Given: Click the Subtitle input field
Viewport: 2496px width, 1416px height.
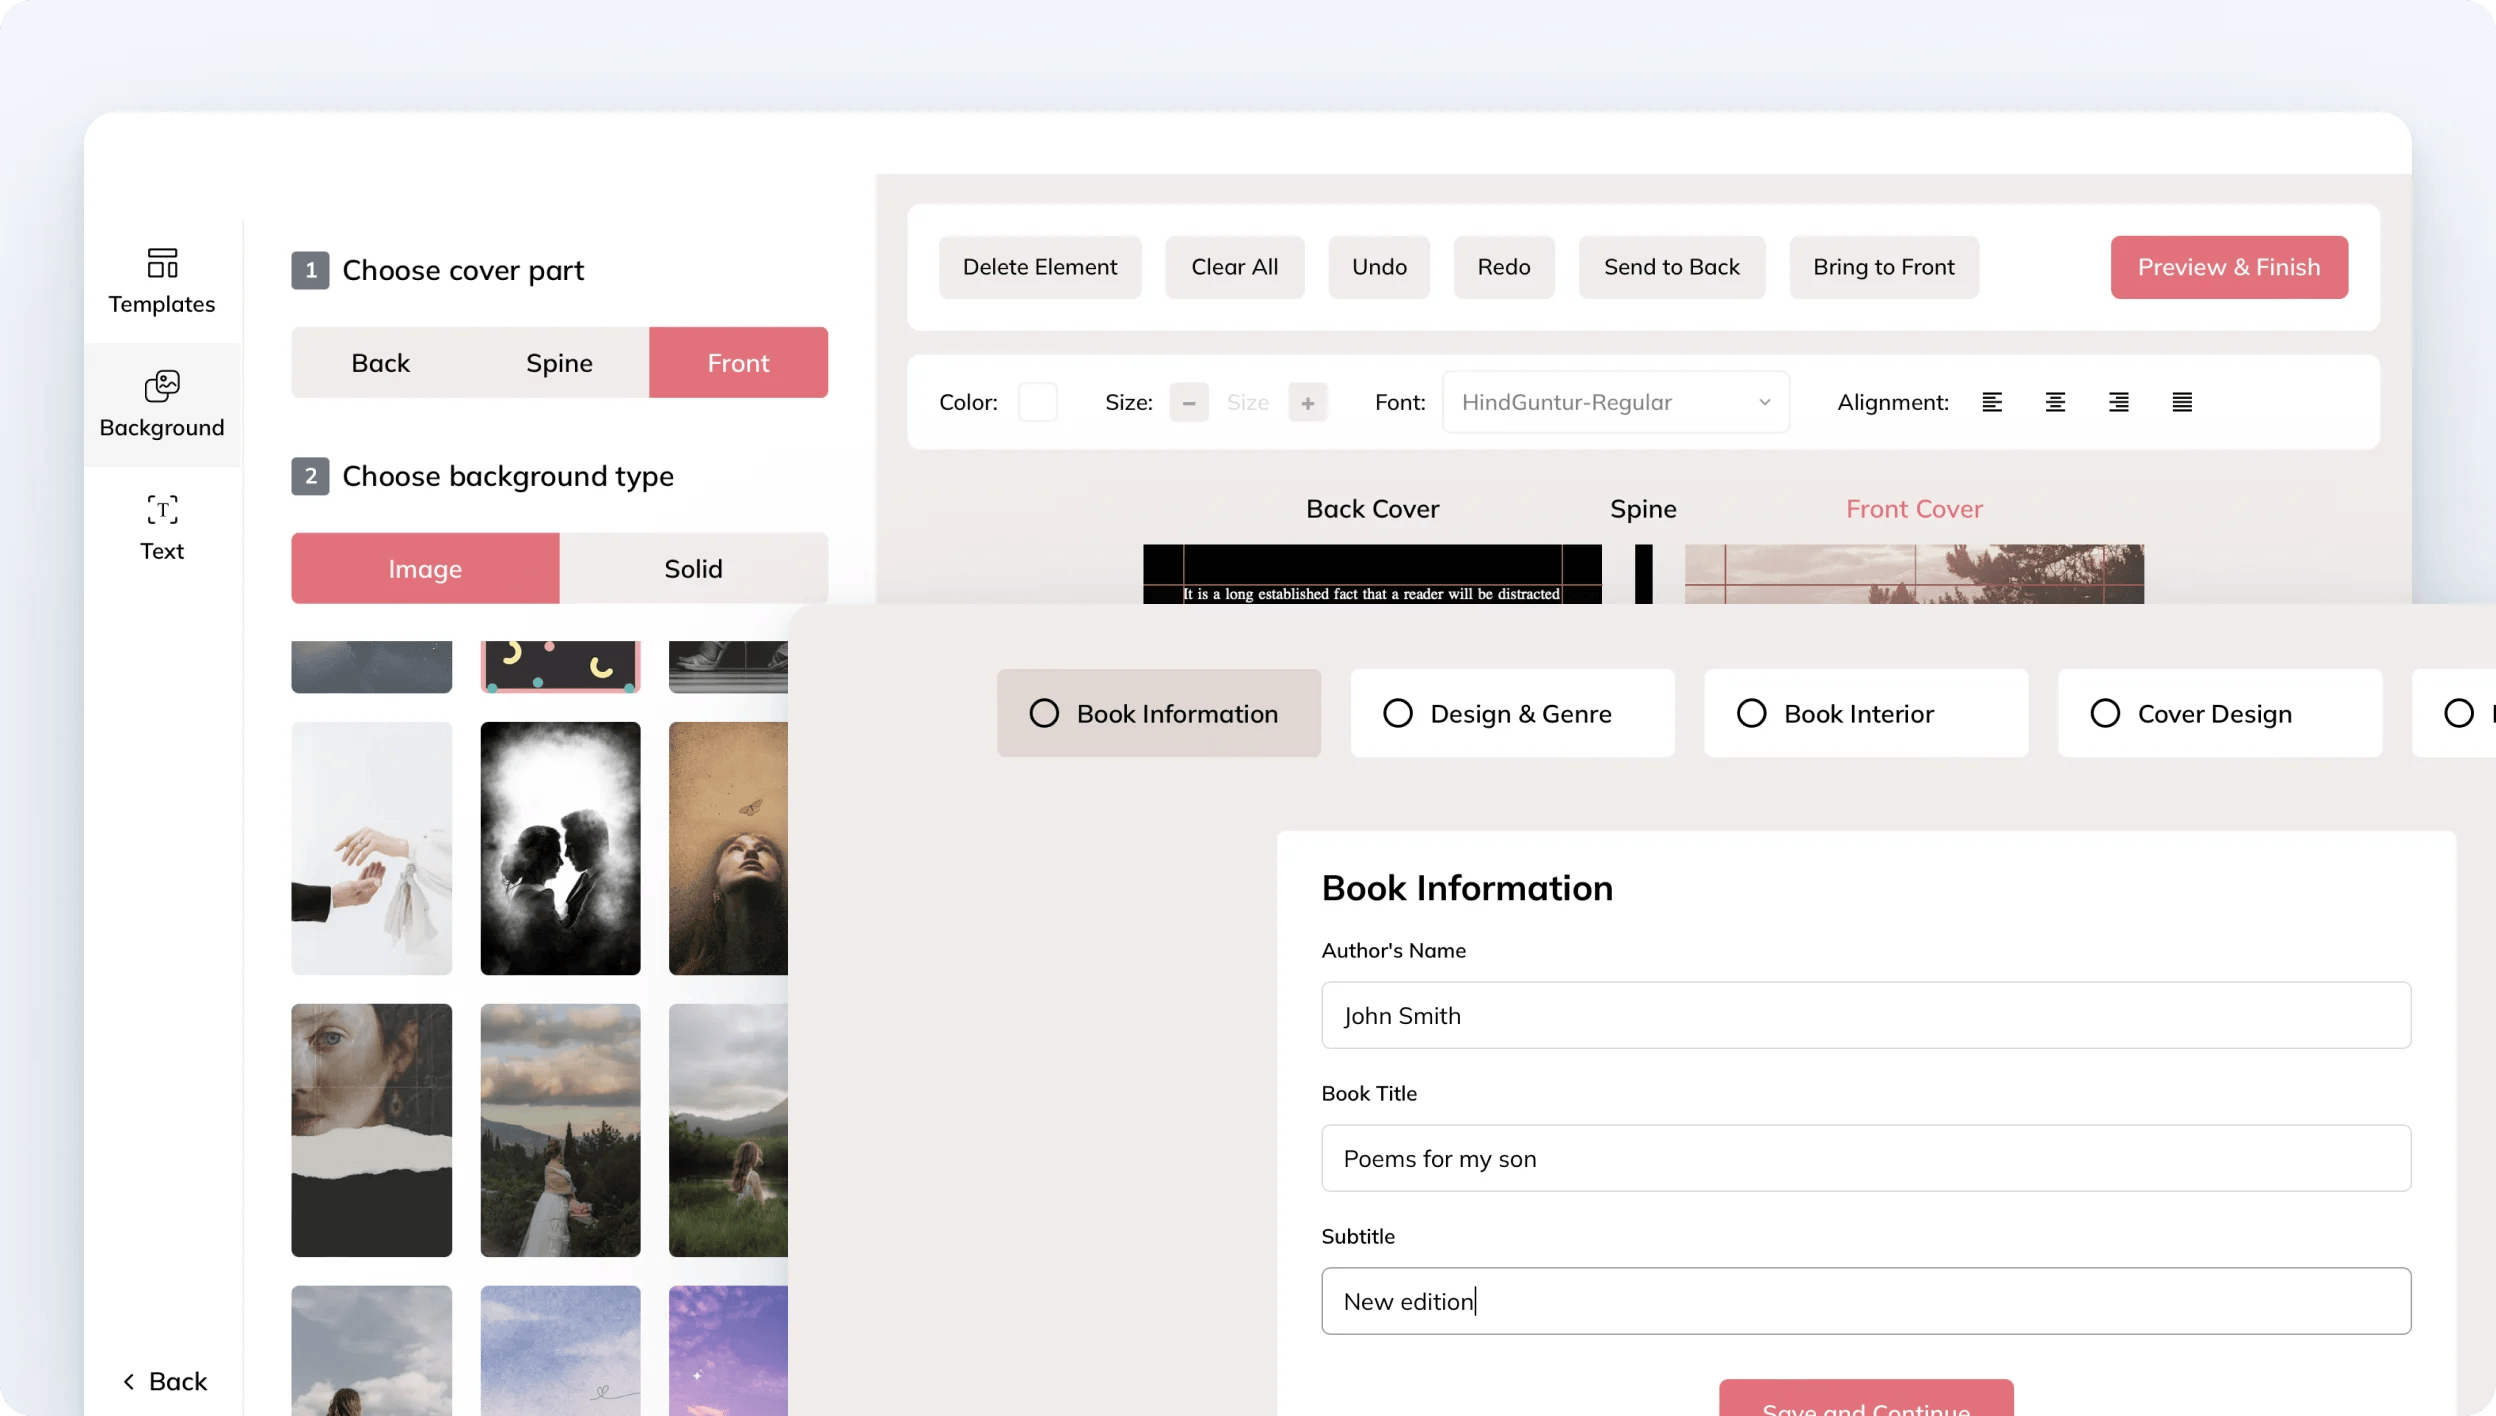Looking at the screenshot, I should click(1864, 1300).
